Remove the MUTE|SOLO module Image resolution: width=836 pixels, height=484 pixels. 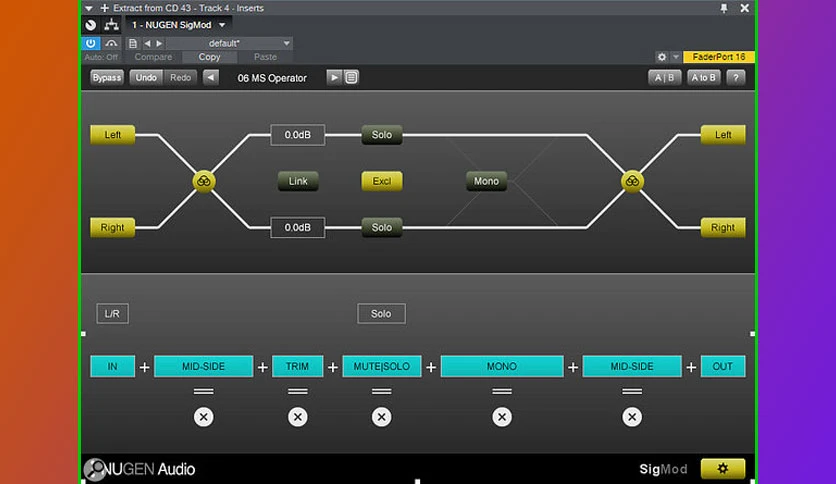[381, 417]
